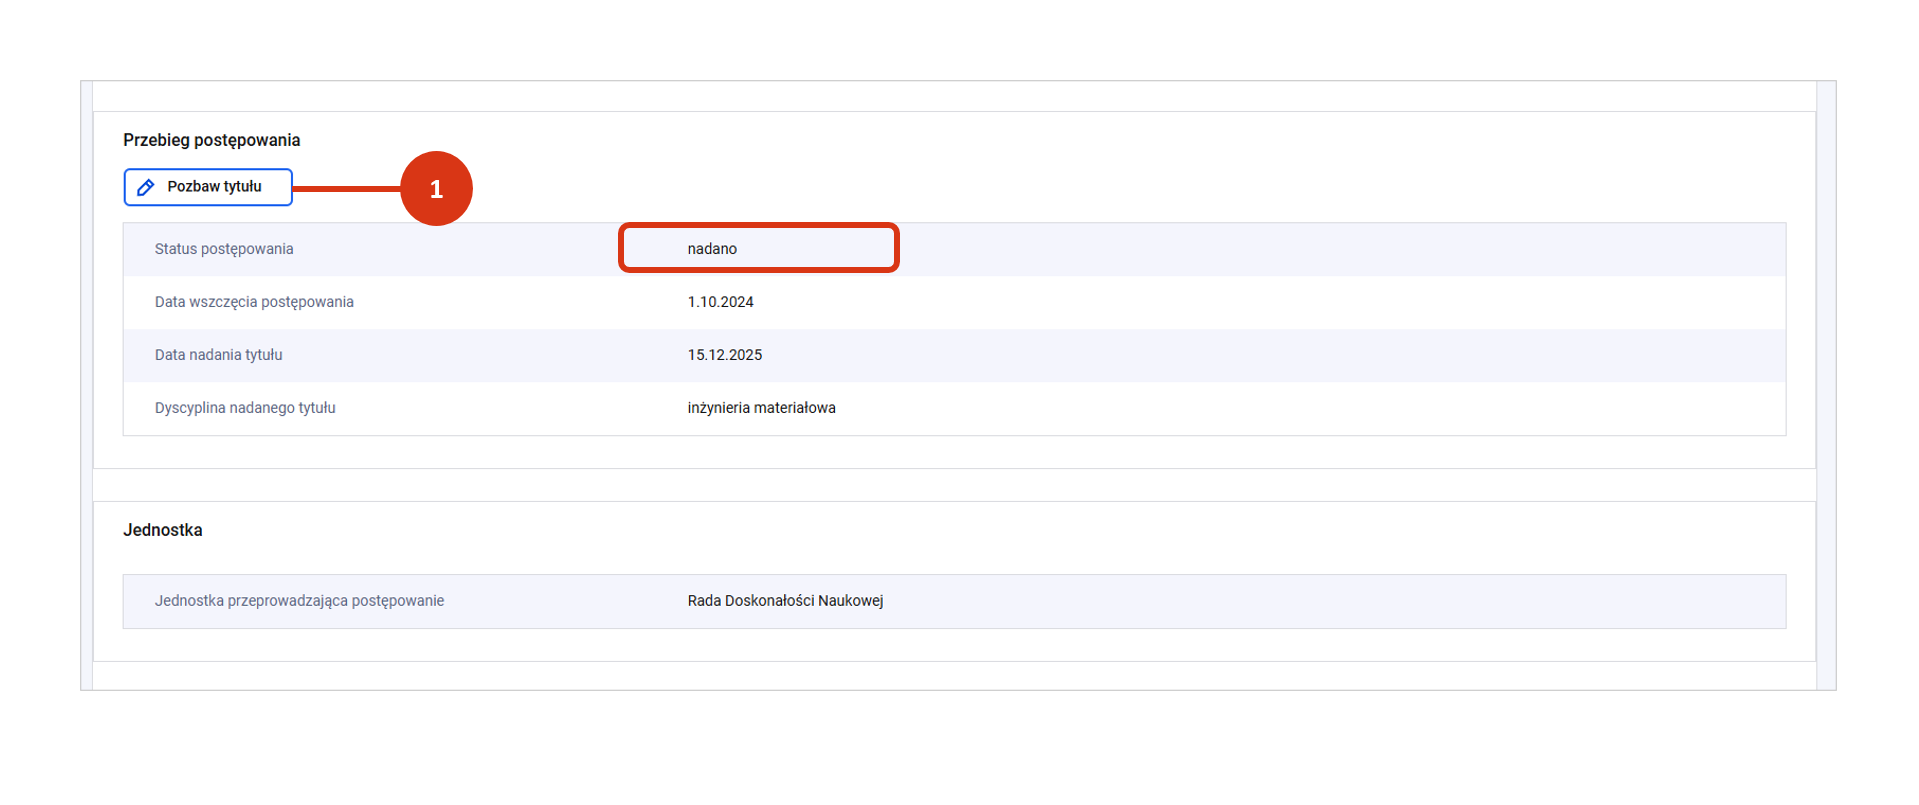The height and width of the screenshot is (805, 1919).
Task: Click the pencil icon in Pozbaw tytułu button
Action: (146, 188)
